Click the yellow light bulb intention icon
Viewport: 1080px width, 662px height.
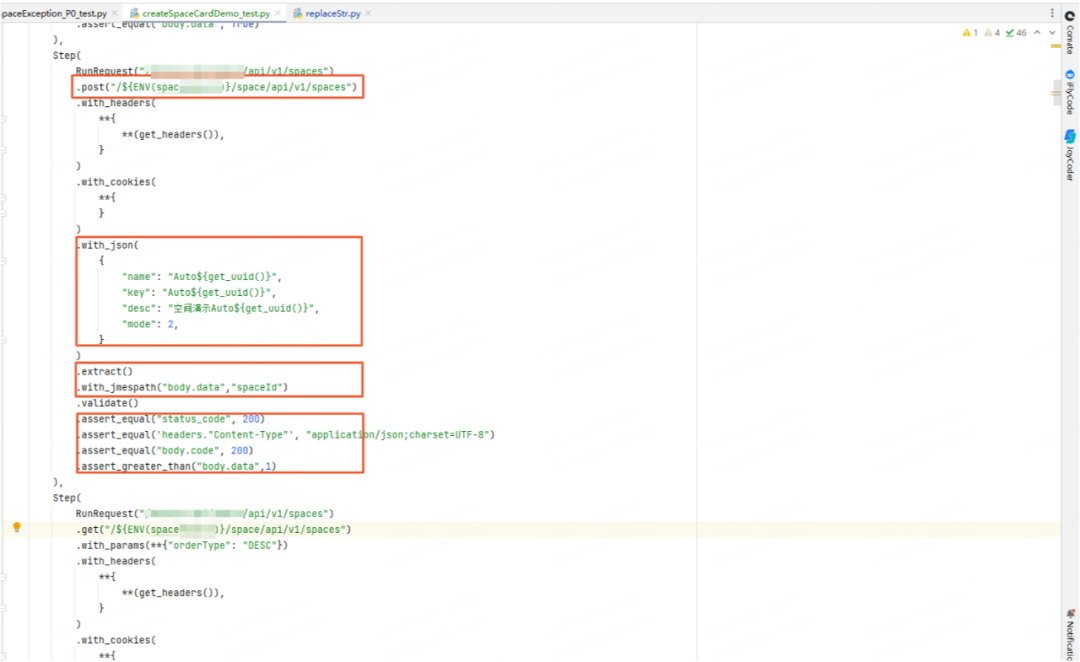click(17, 527)
